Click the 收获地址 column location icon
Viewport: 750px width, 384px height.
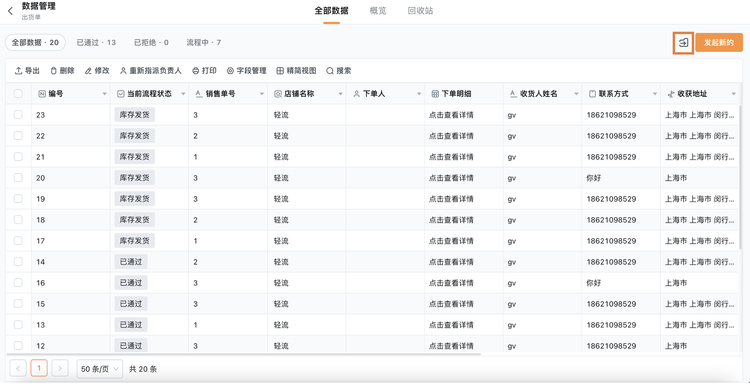(x=671, y=94)
